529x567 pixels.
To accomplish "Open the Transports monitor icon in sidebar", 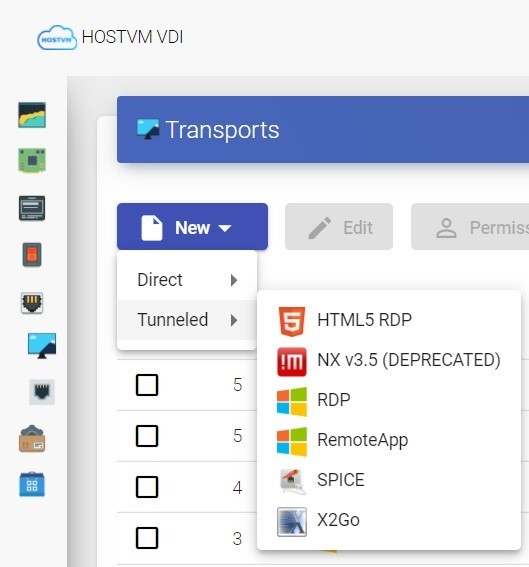I will pyautogui.click(x=42, y=346).
